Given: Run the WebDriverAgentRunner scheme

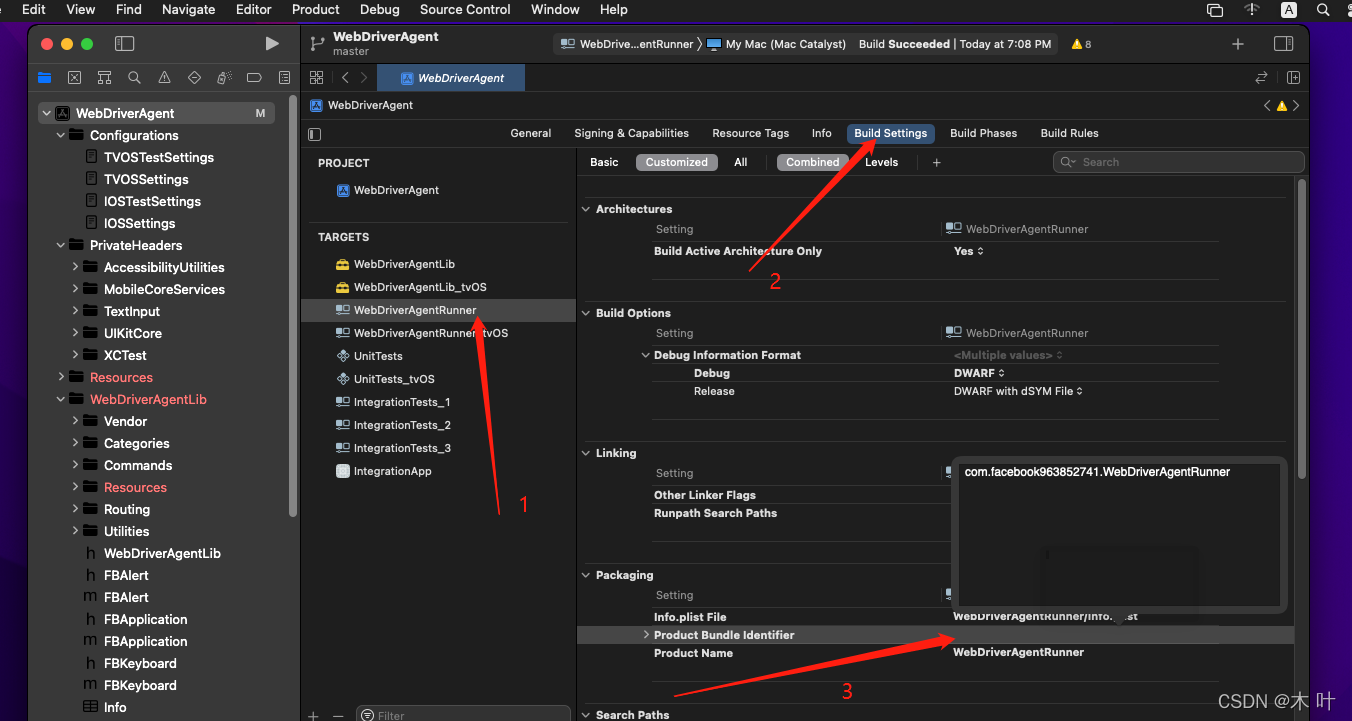Looking at the screenshot, I should pos(272,44).
